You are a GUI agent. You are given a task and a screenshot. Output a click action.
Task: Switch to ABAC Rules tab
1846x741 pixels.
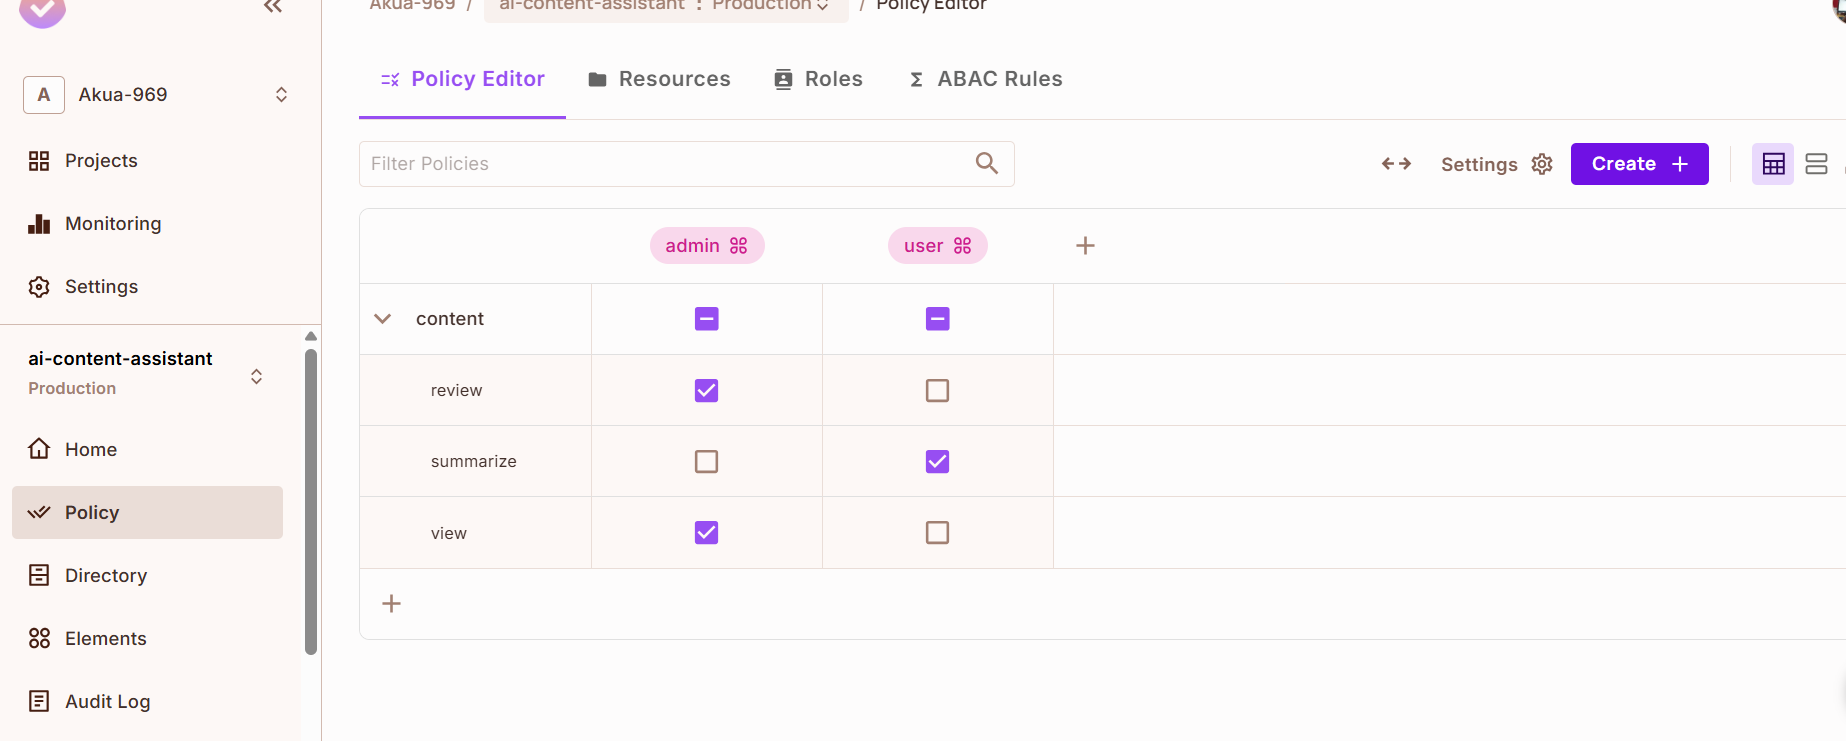pos(985,79)
